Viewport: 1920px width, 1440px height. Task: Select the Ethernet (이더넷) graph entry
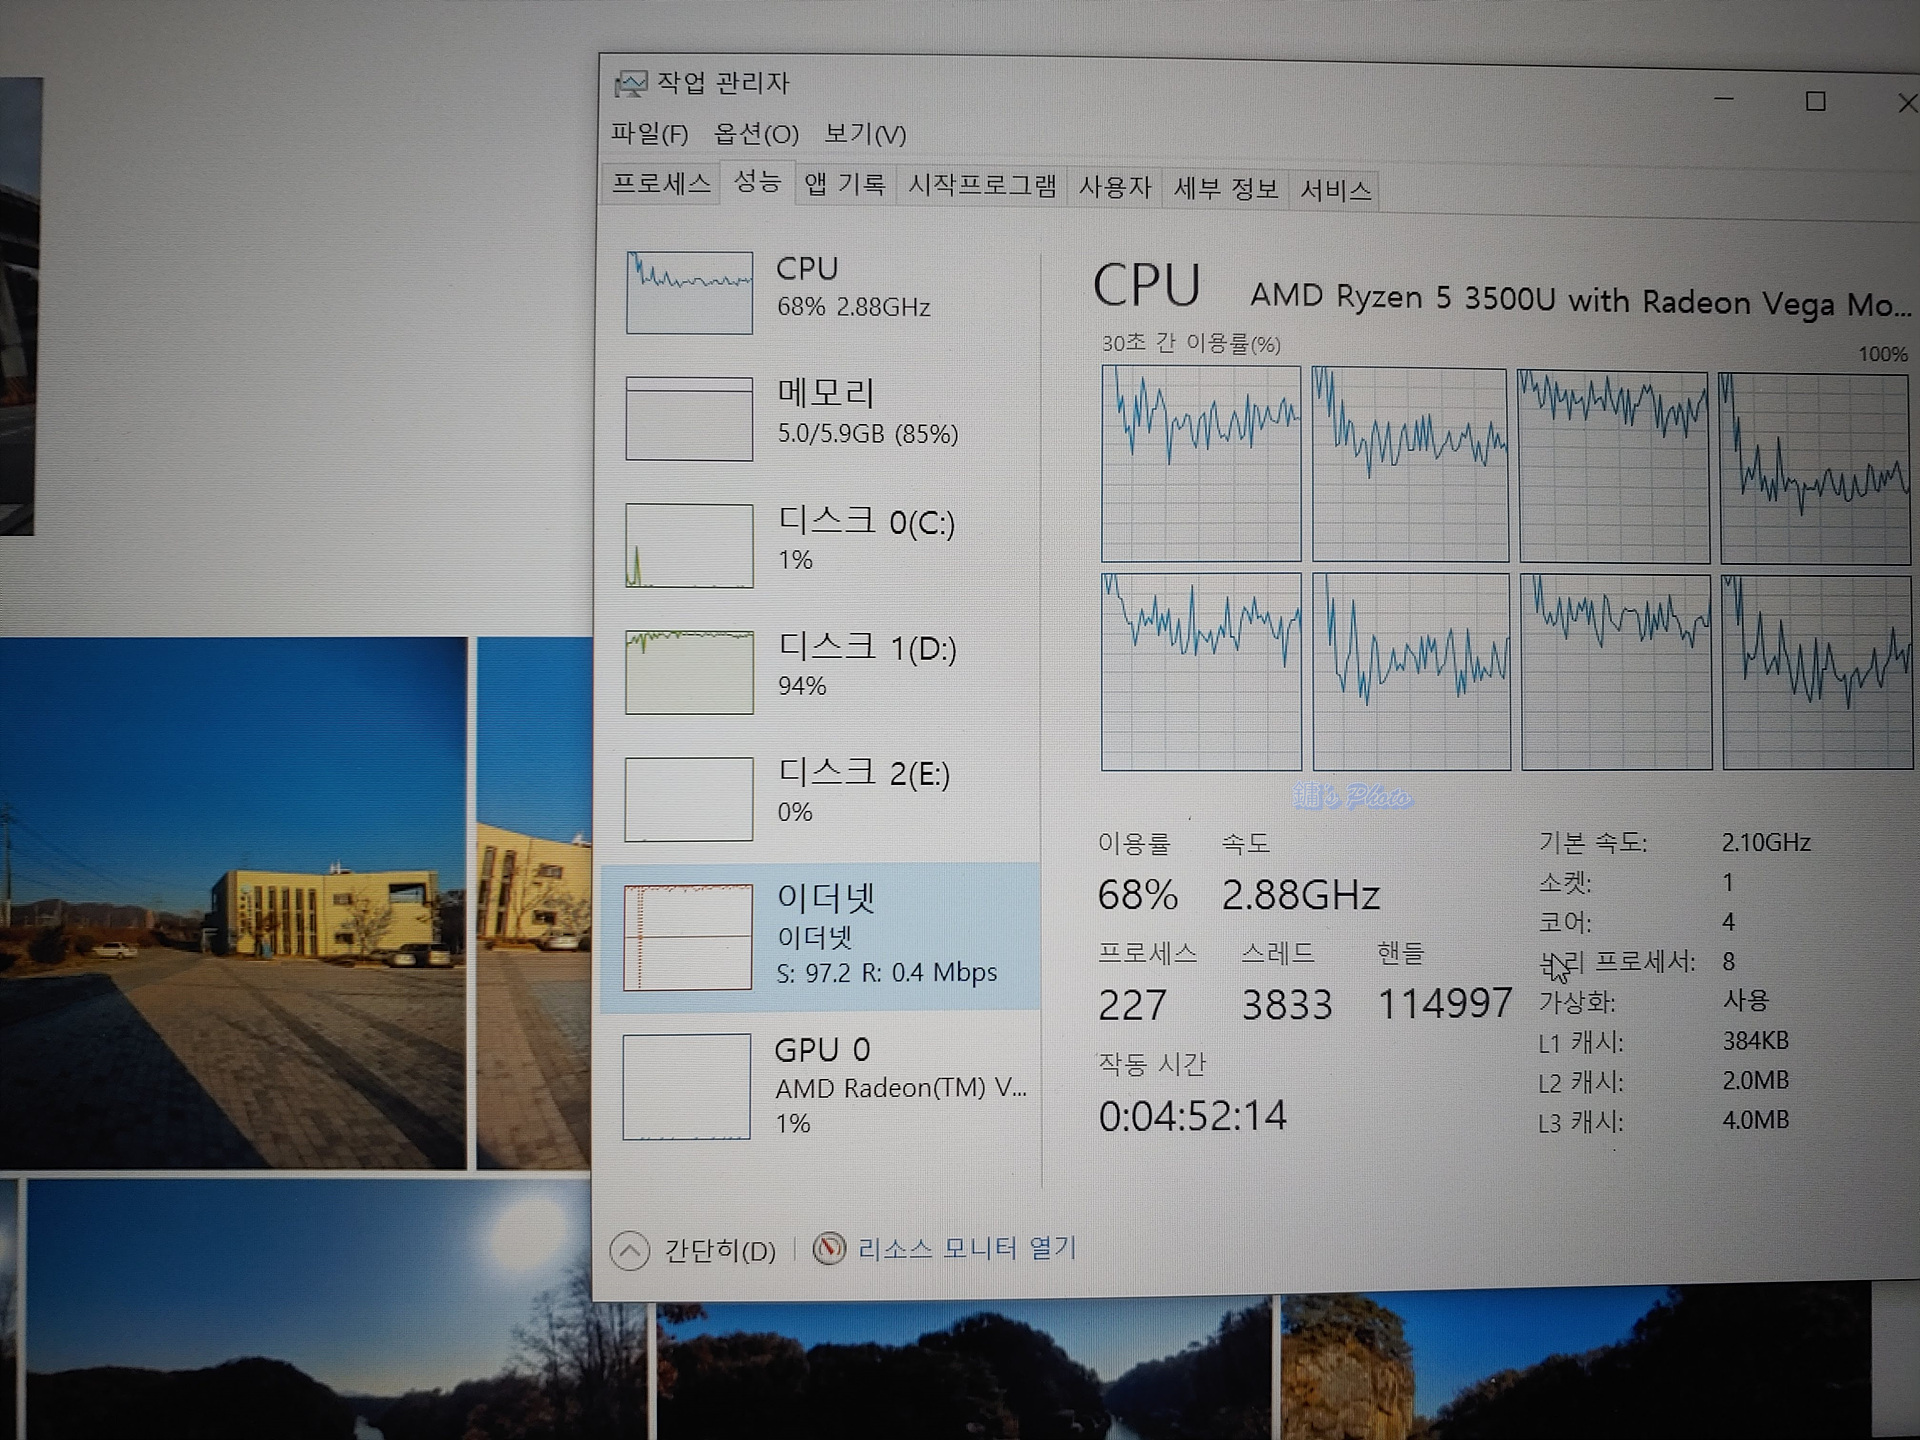point(688,938)
